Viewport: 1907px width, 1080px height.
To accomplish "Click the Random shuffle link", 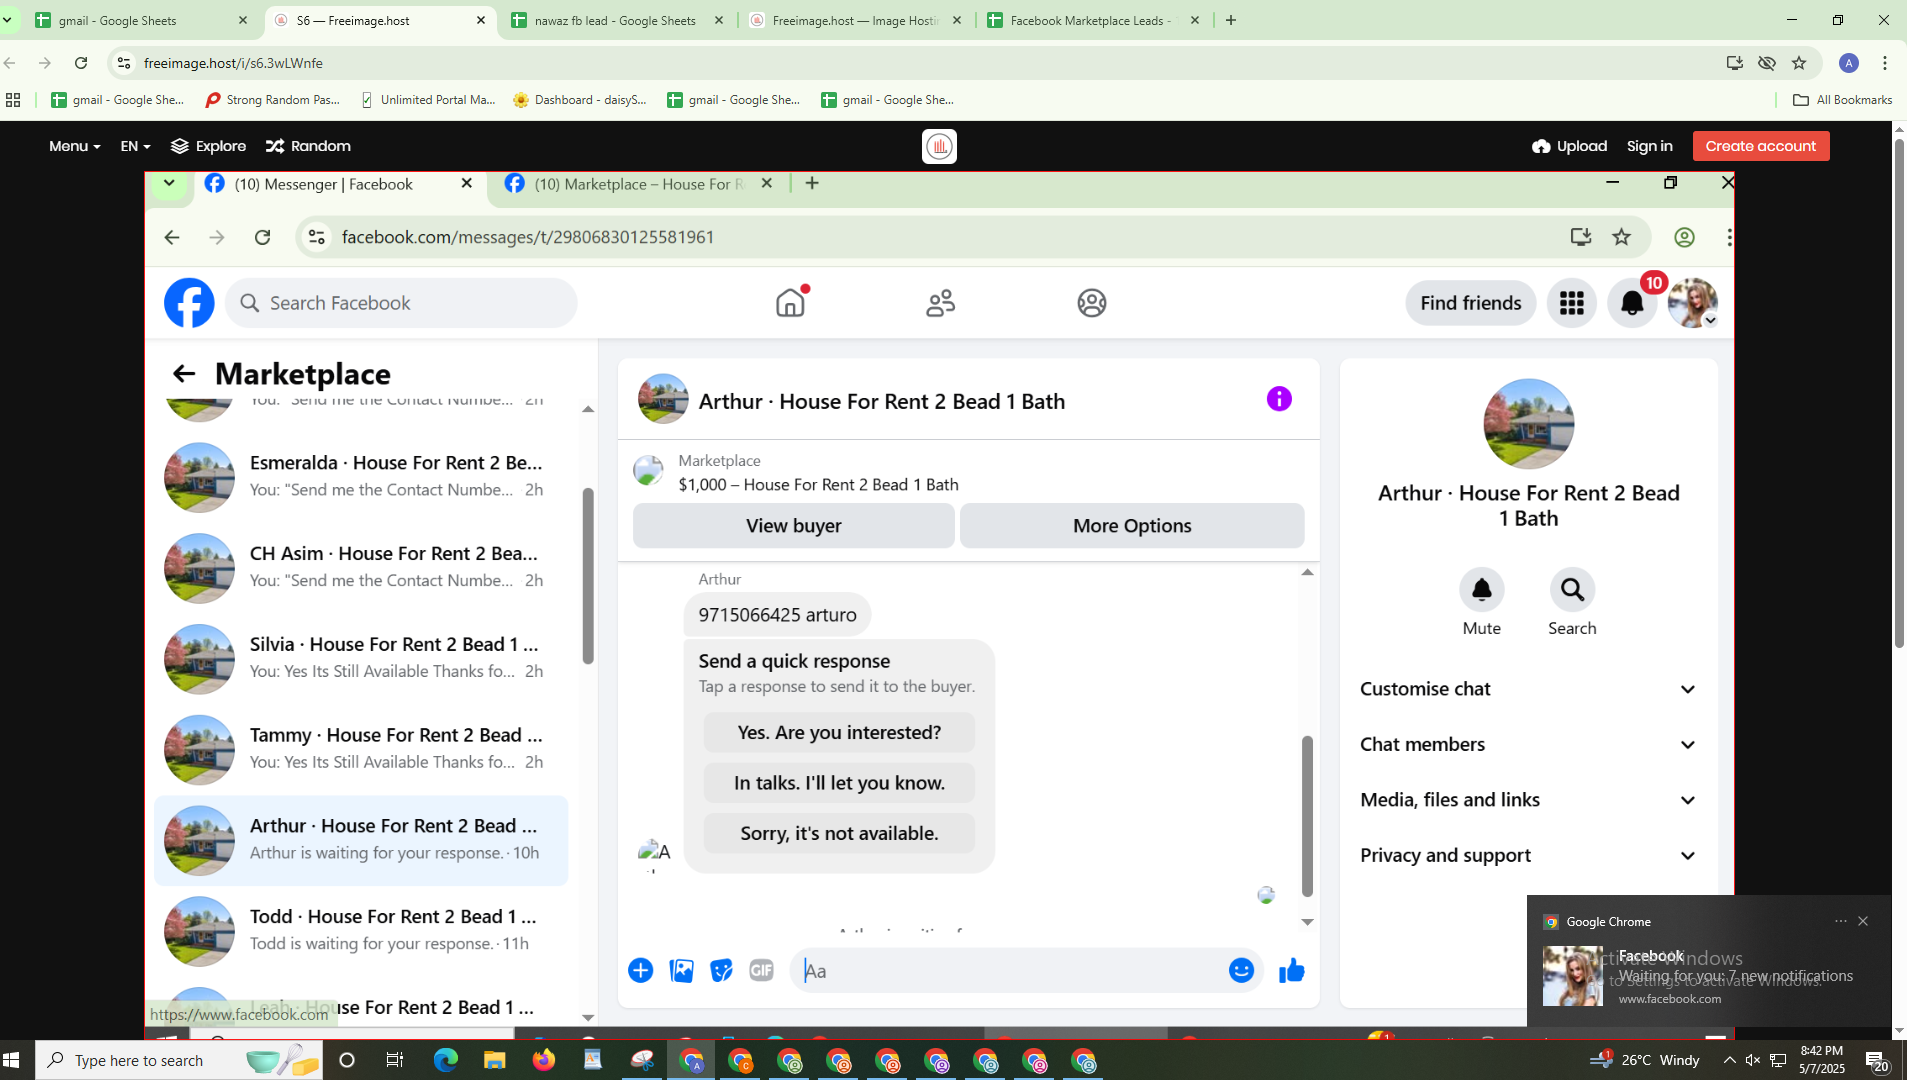I will [308, 146].
